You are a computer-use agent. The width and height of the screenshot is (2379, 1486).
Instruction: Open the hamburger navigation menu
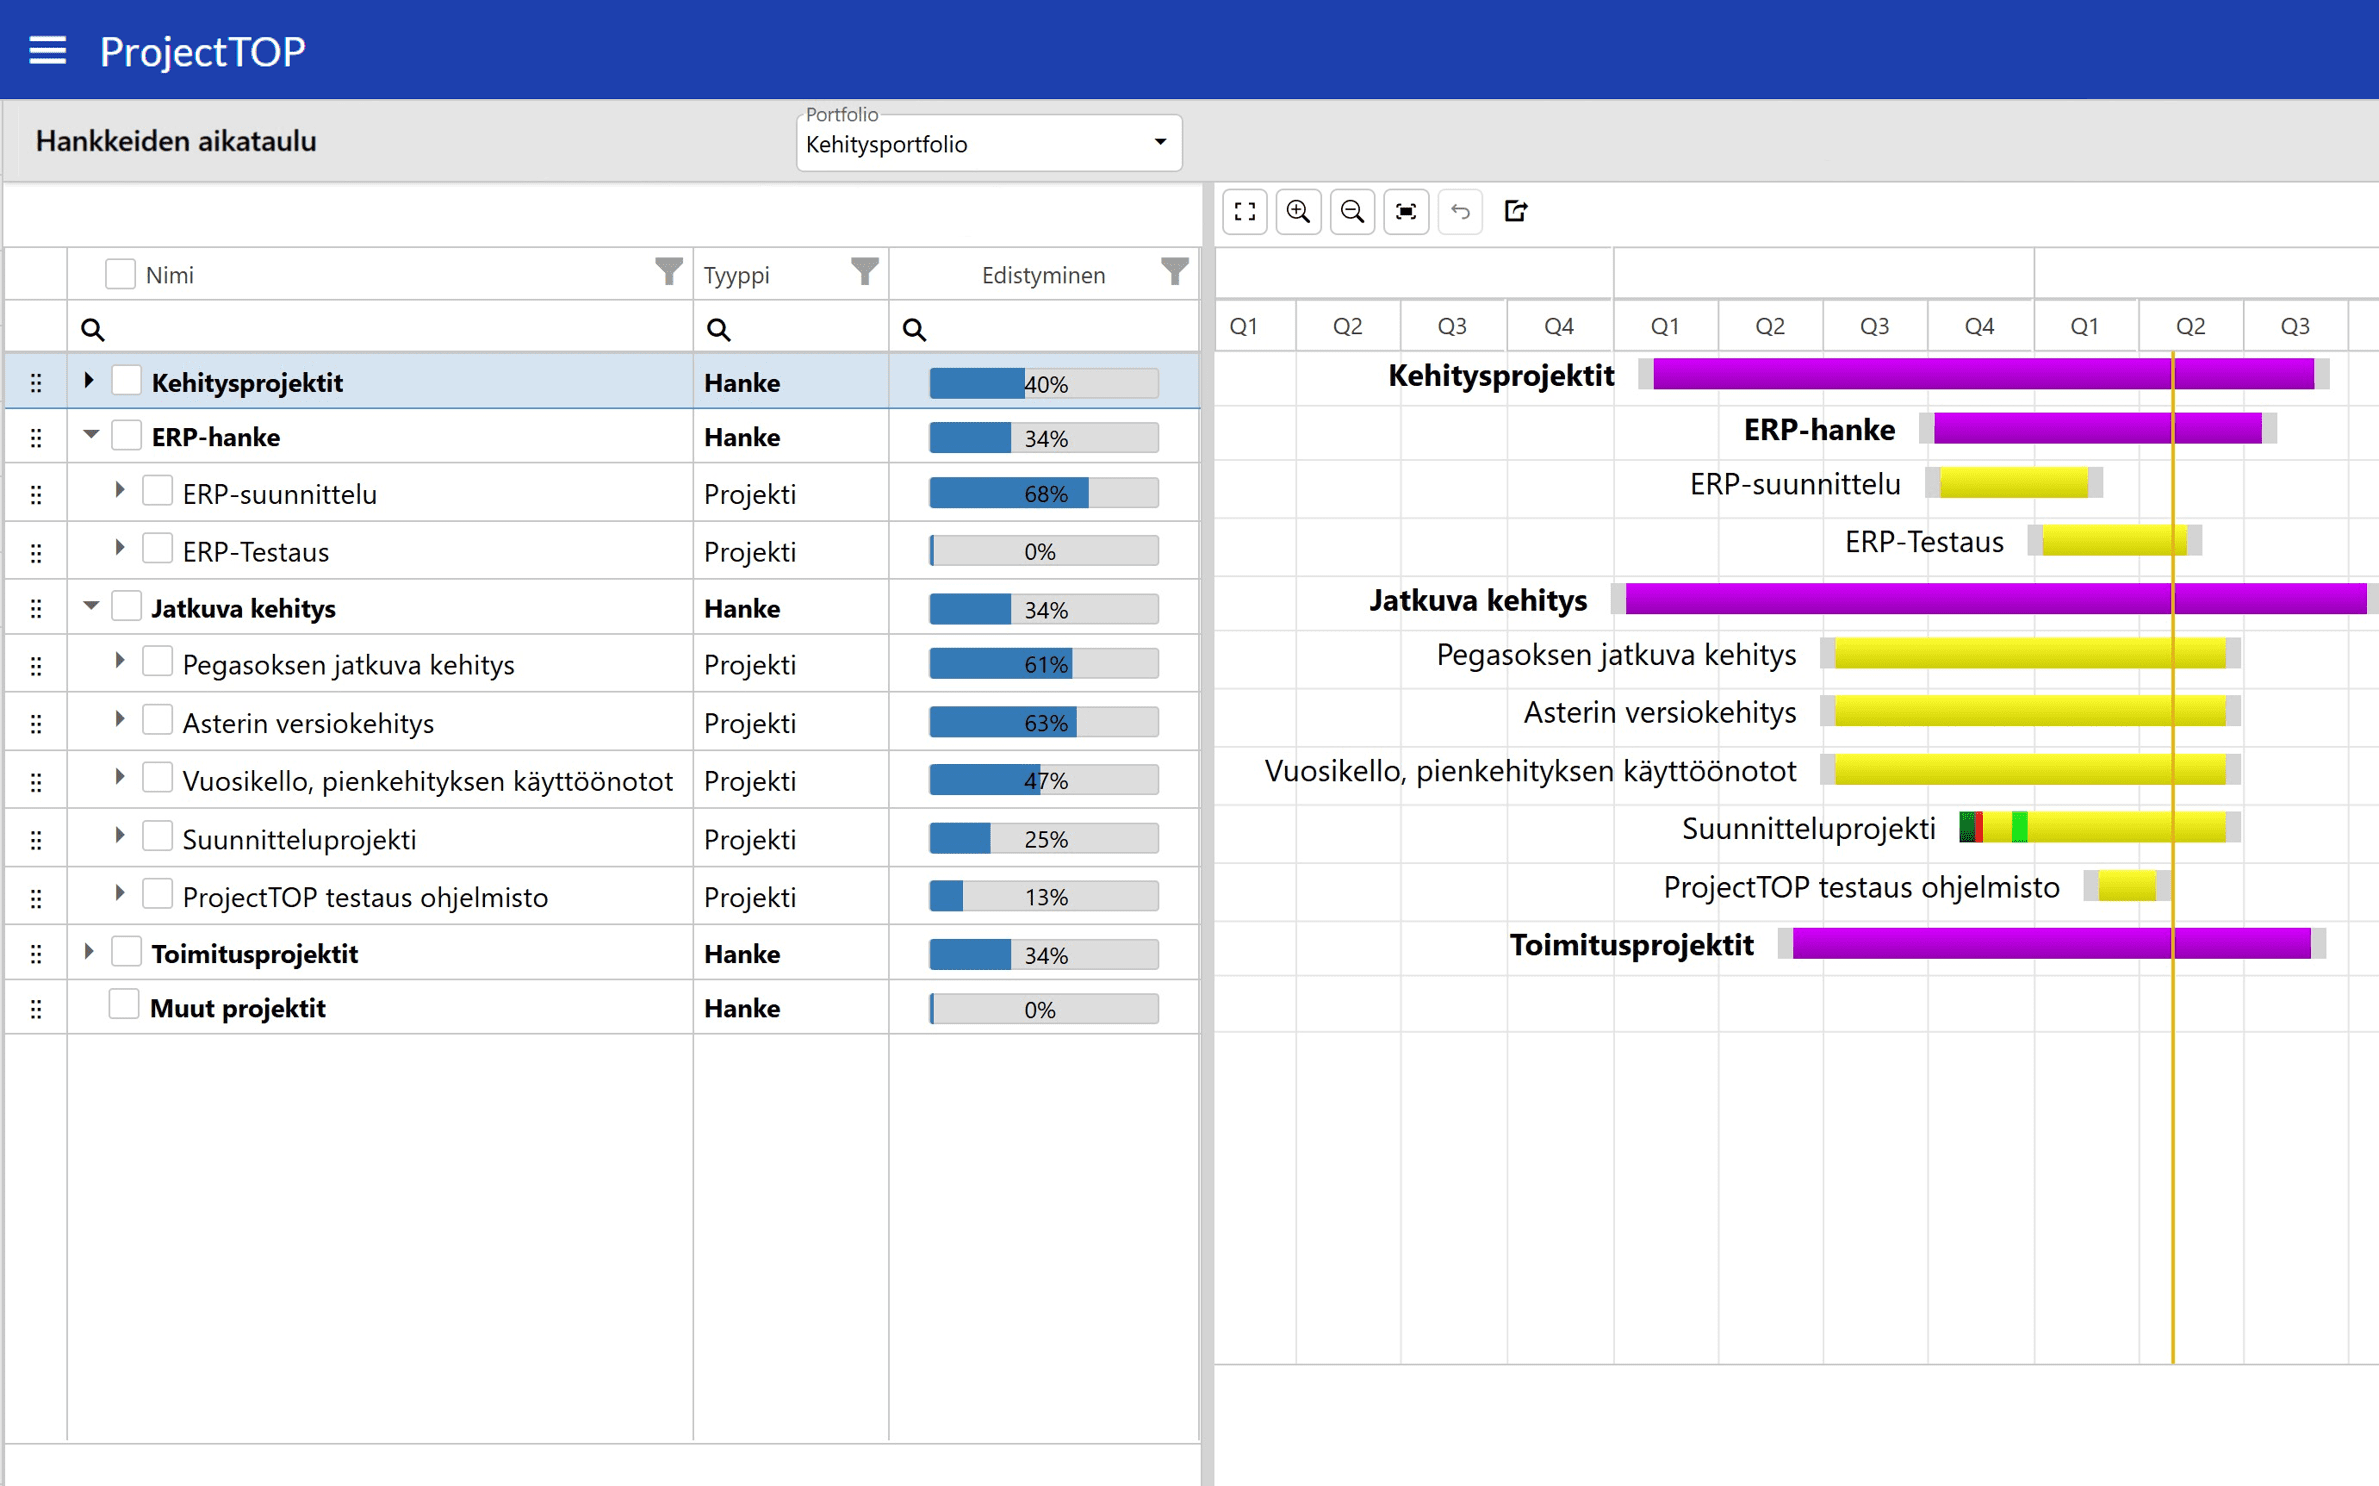coord(47,50)
